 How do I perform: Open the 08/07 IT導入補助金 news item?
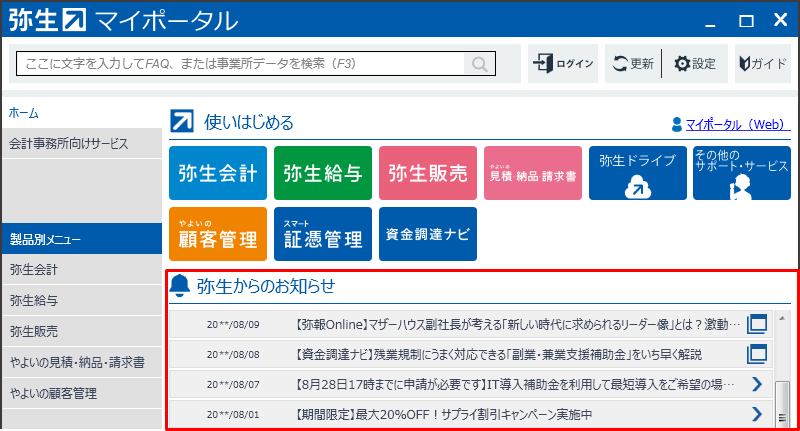pyautogui.click(x=470, y=384)
